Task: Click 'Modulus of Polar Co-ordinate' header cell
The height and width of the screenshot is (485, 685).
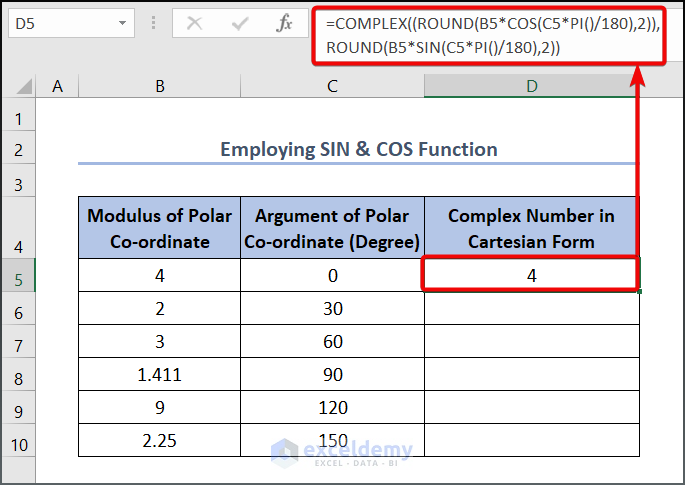Action: coord(159,228)
